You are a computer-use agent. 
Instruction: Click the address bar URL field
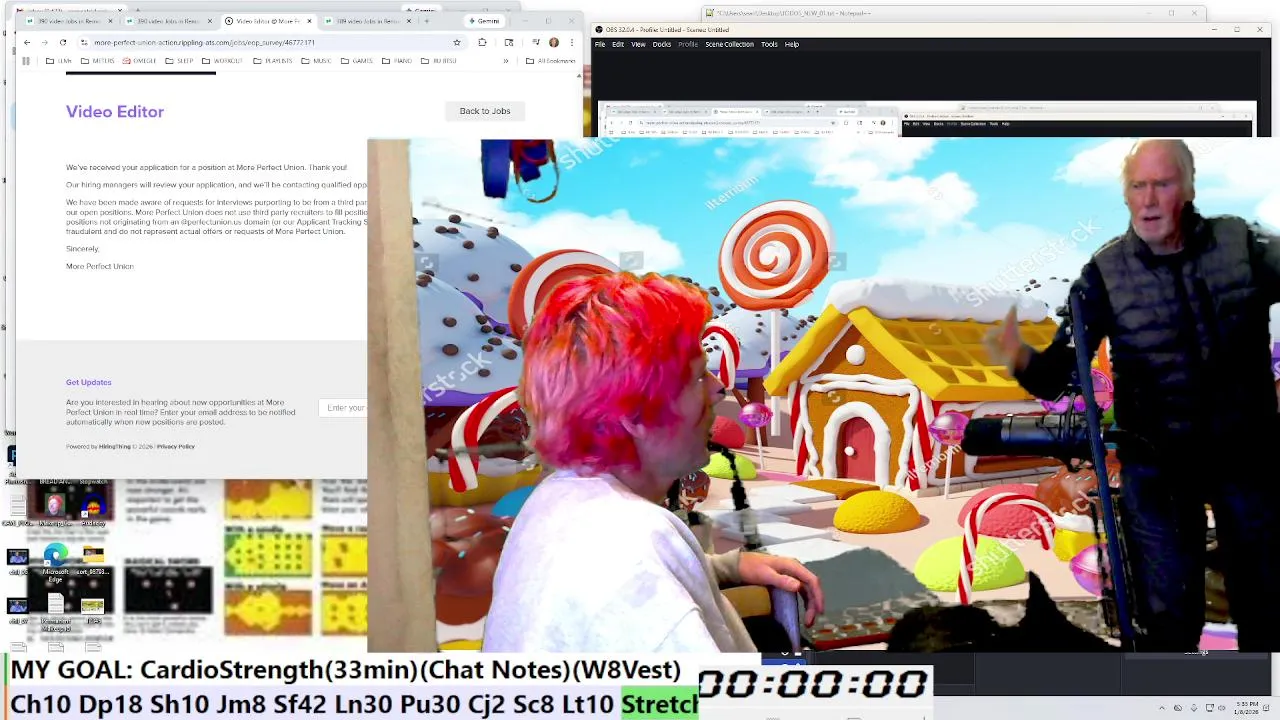pos(265,43)
